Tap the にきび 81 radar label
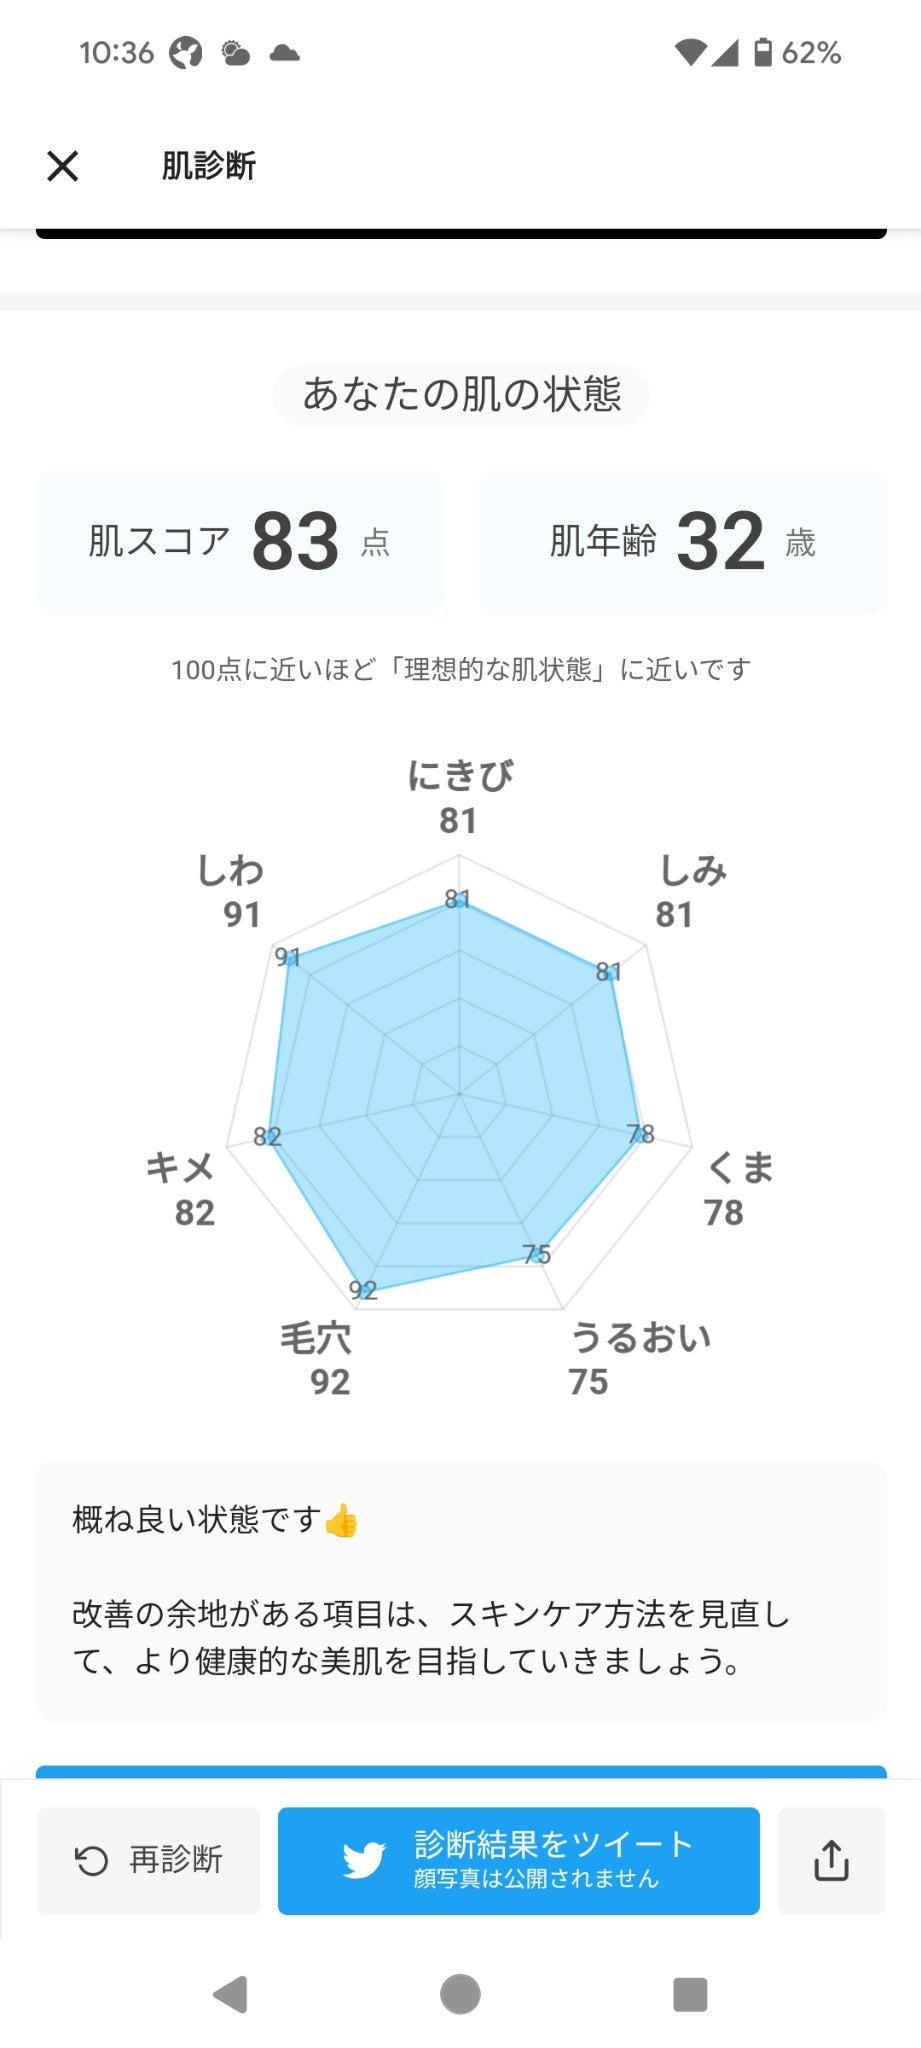 [x=460, y=796]
